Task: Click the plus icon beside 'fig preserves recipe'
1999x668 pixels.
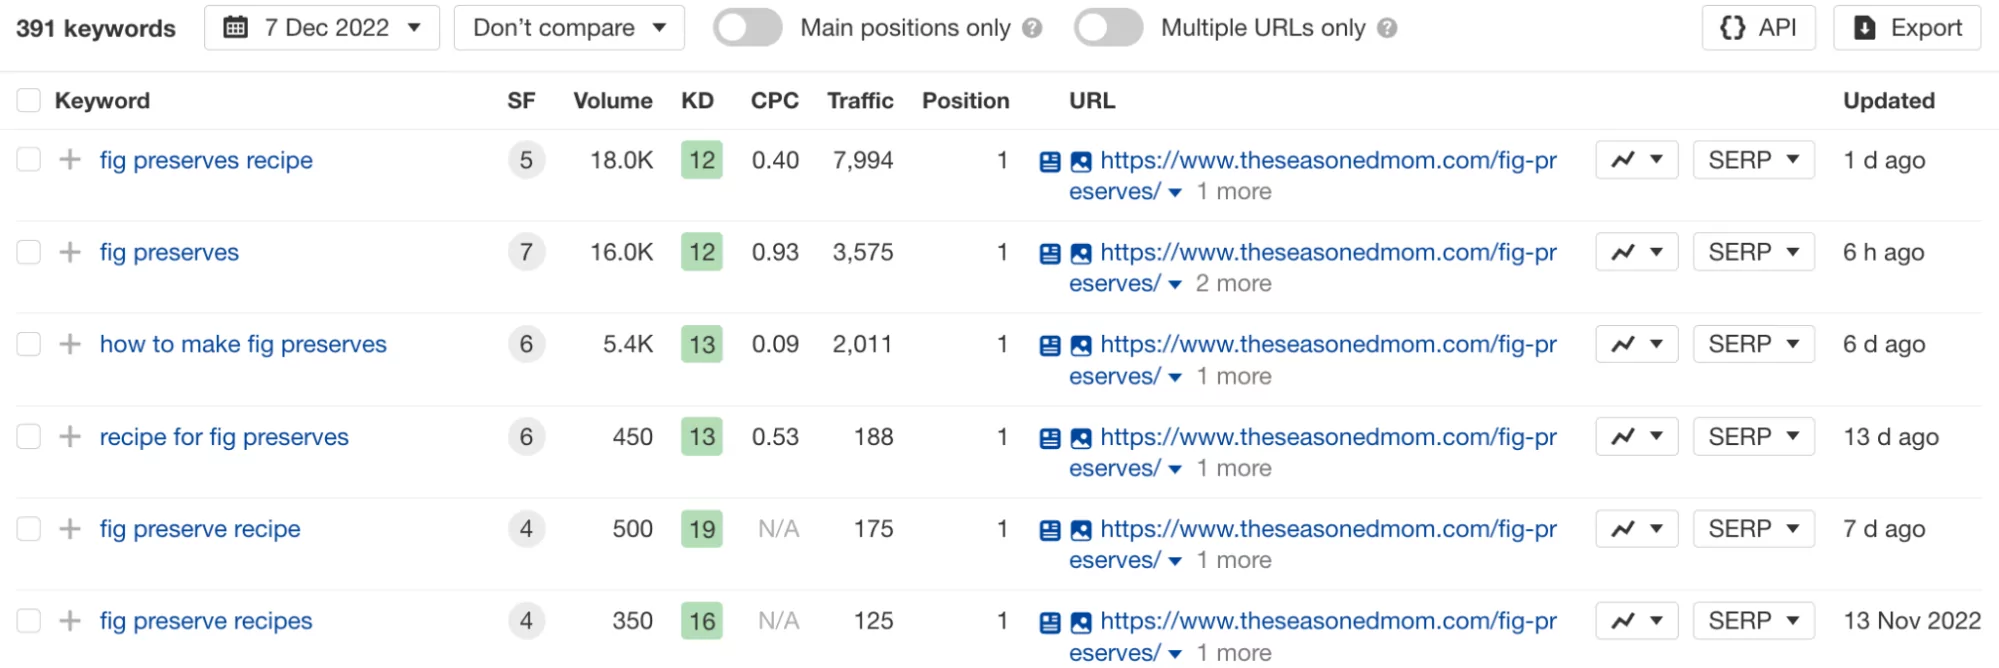Action: point(69,160)
